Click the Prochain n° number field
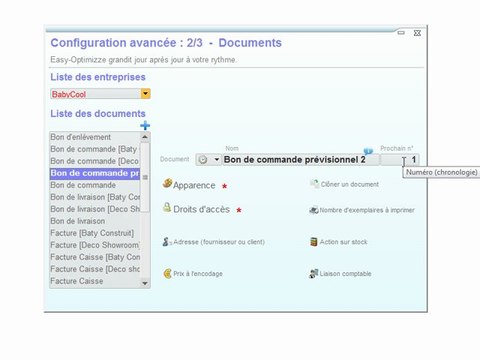Screen dimensions: 480x360 click(400, 160)
